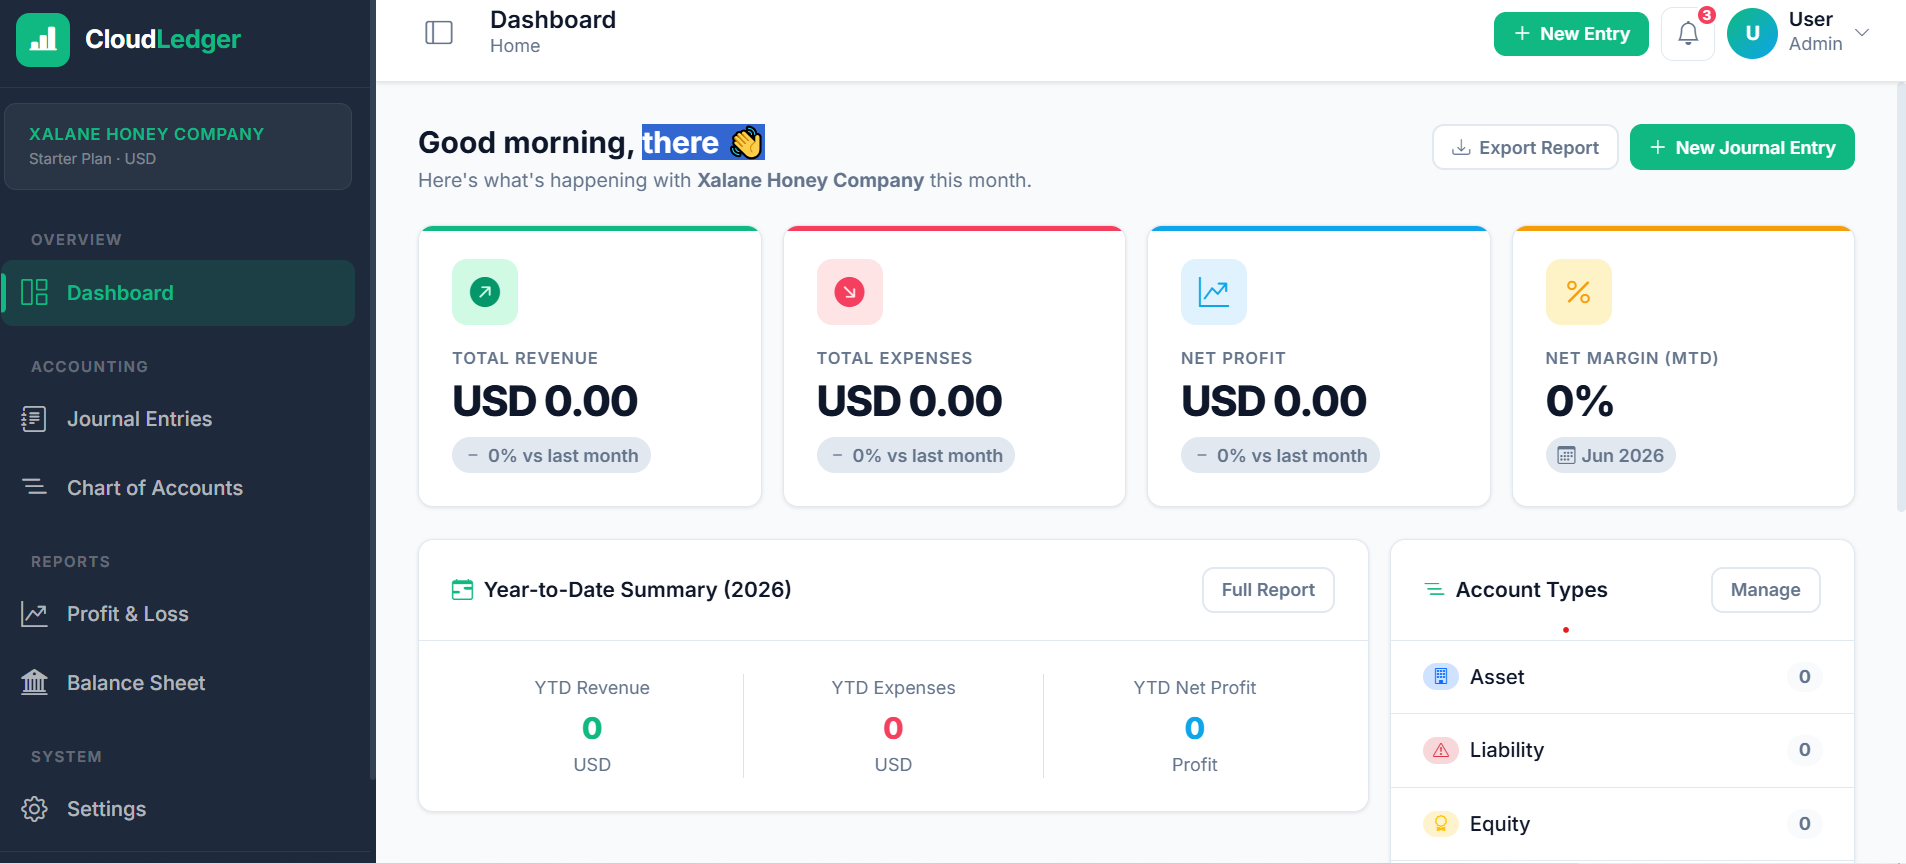
Task: Click the Profit & Loss chart icon
Action: click(35, 614)
